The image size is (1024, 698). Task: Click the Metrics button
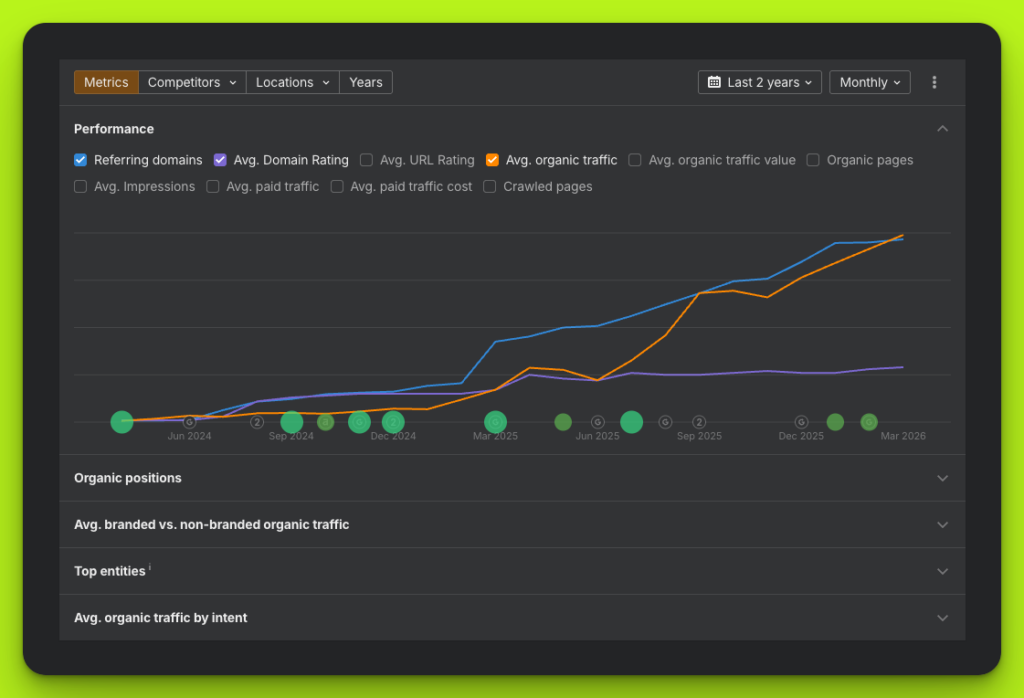(x=106, y=82)
